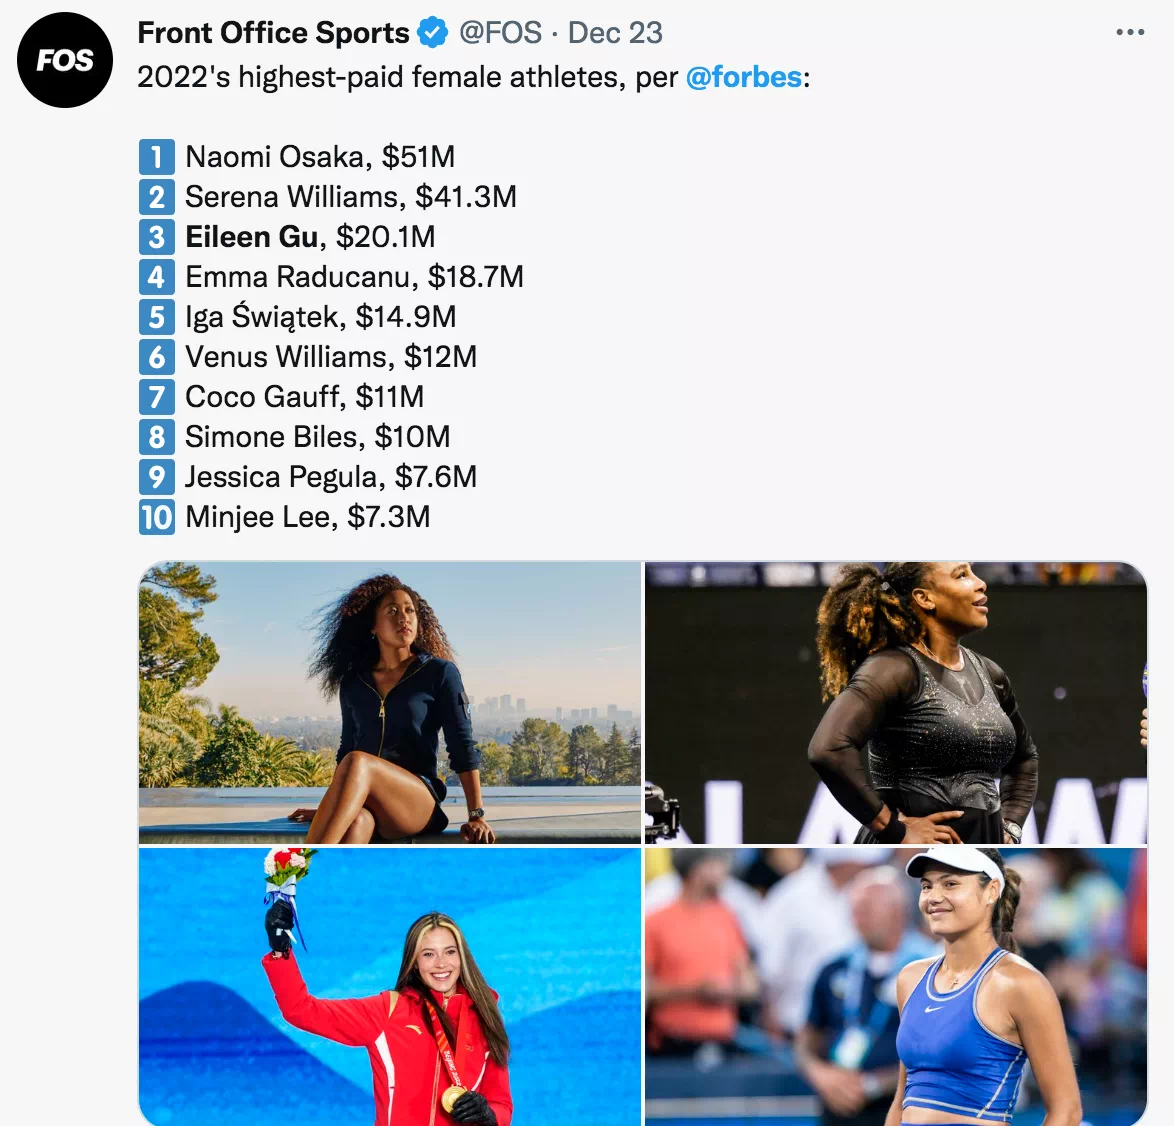Open the @forbes mention link

[743, 77]
